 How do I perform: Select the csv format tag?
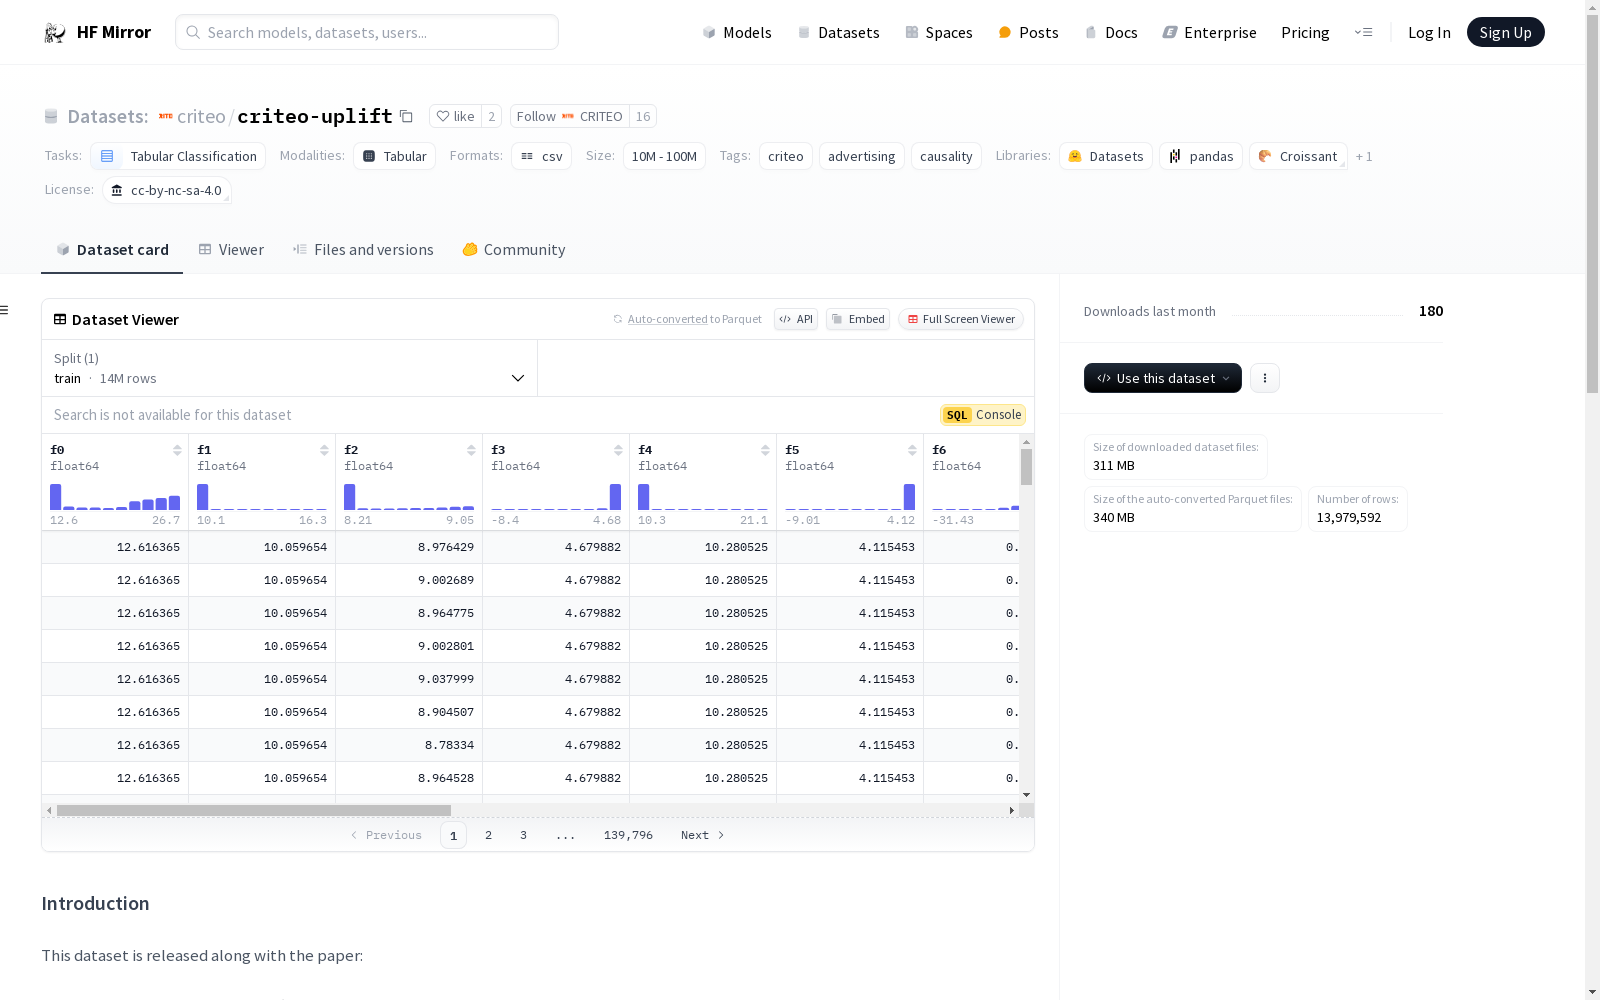pyautogui.click(x=541, y=156)
